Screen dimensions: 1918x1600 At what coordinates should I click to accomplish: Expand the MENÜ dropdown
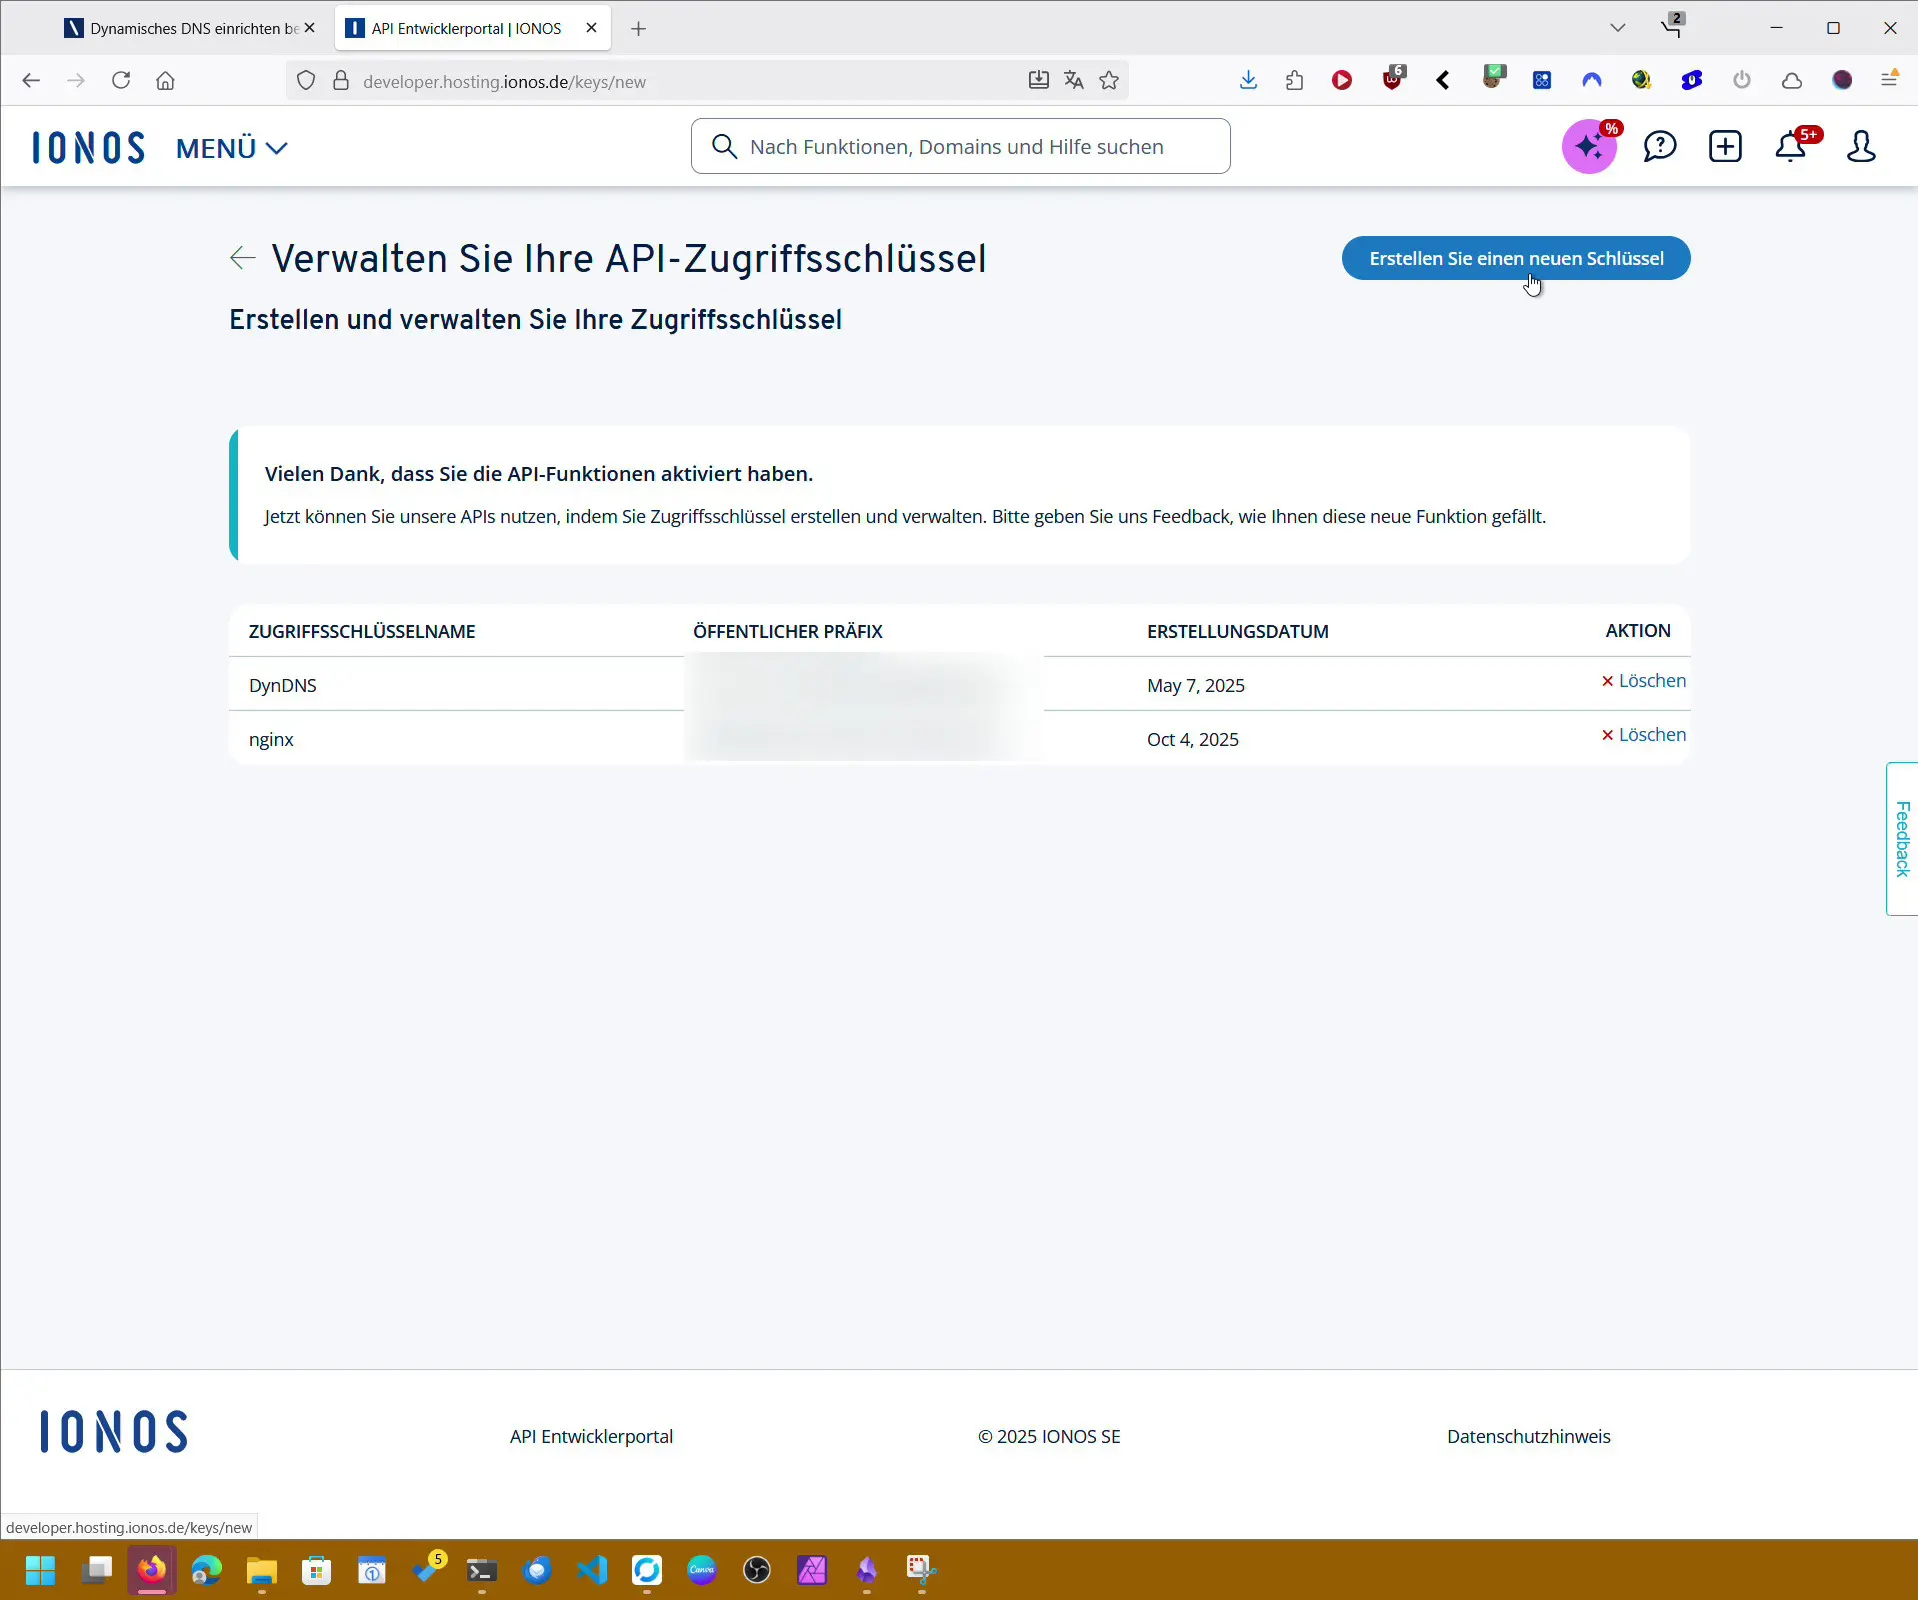(x=232, y=148)
